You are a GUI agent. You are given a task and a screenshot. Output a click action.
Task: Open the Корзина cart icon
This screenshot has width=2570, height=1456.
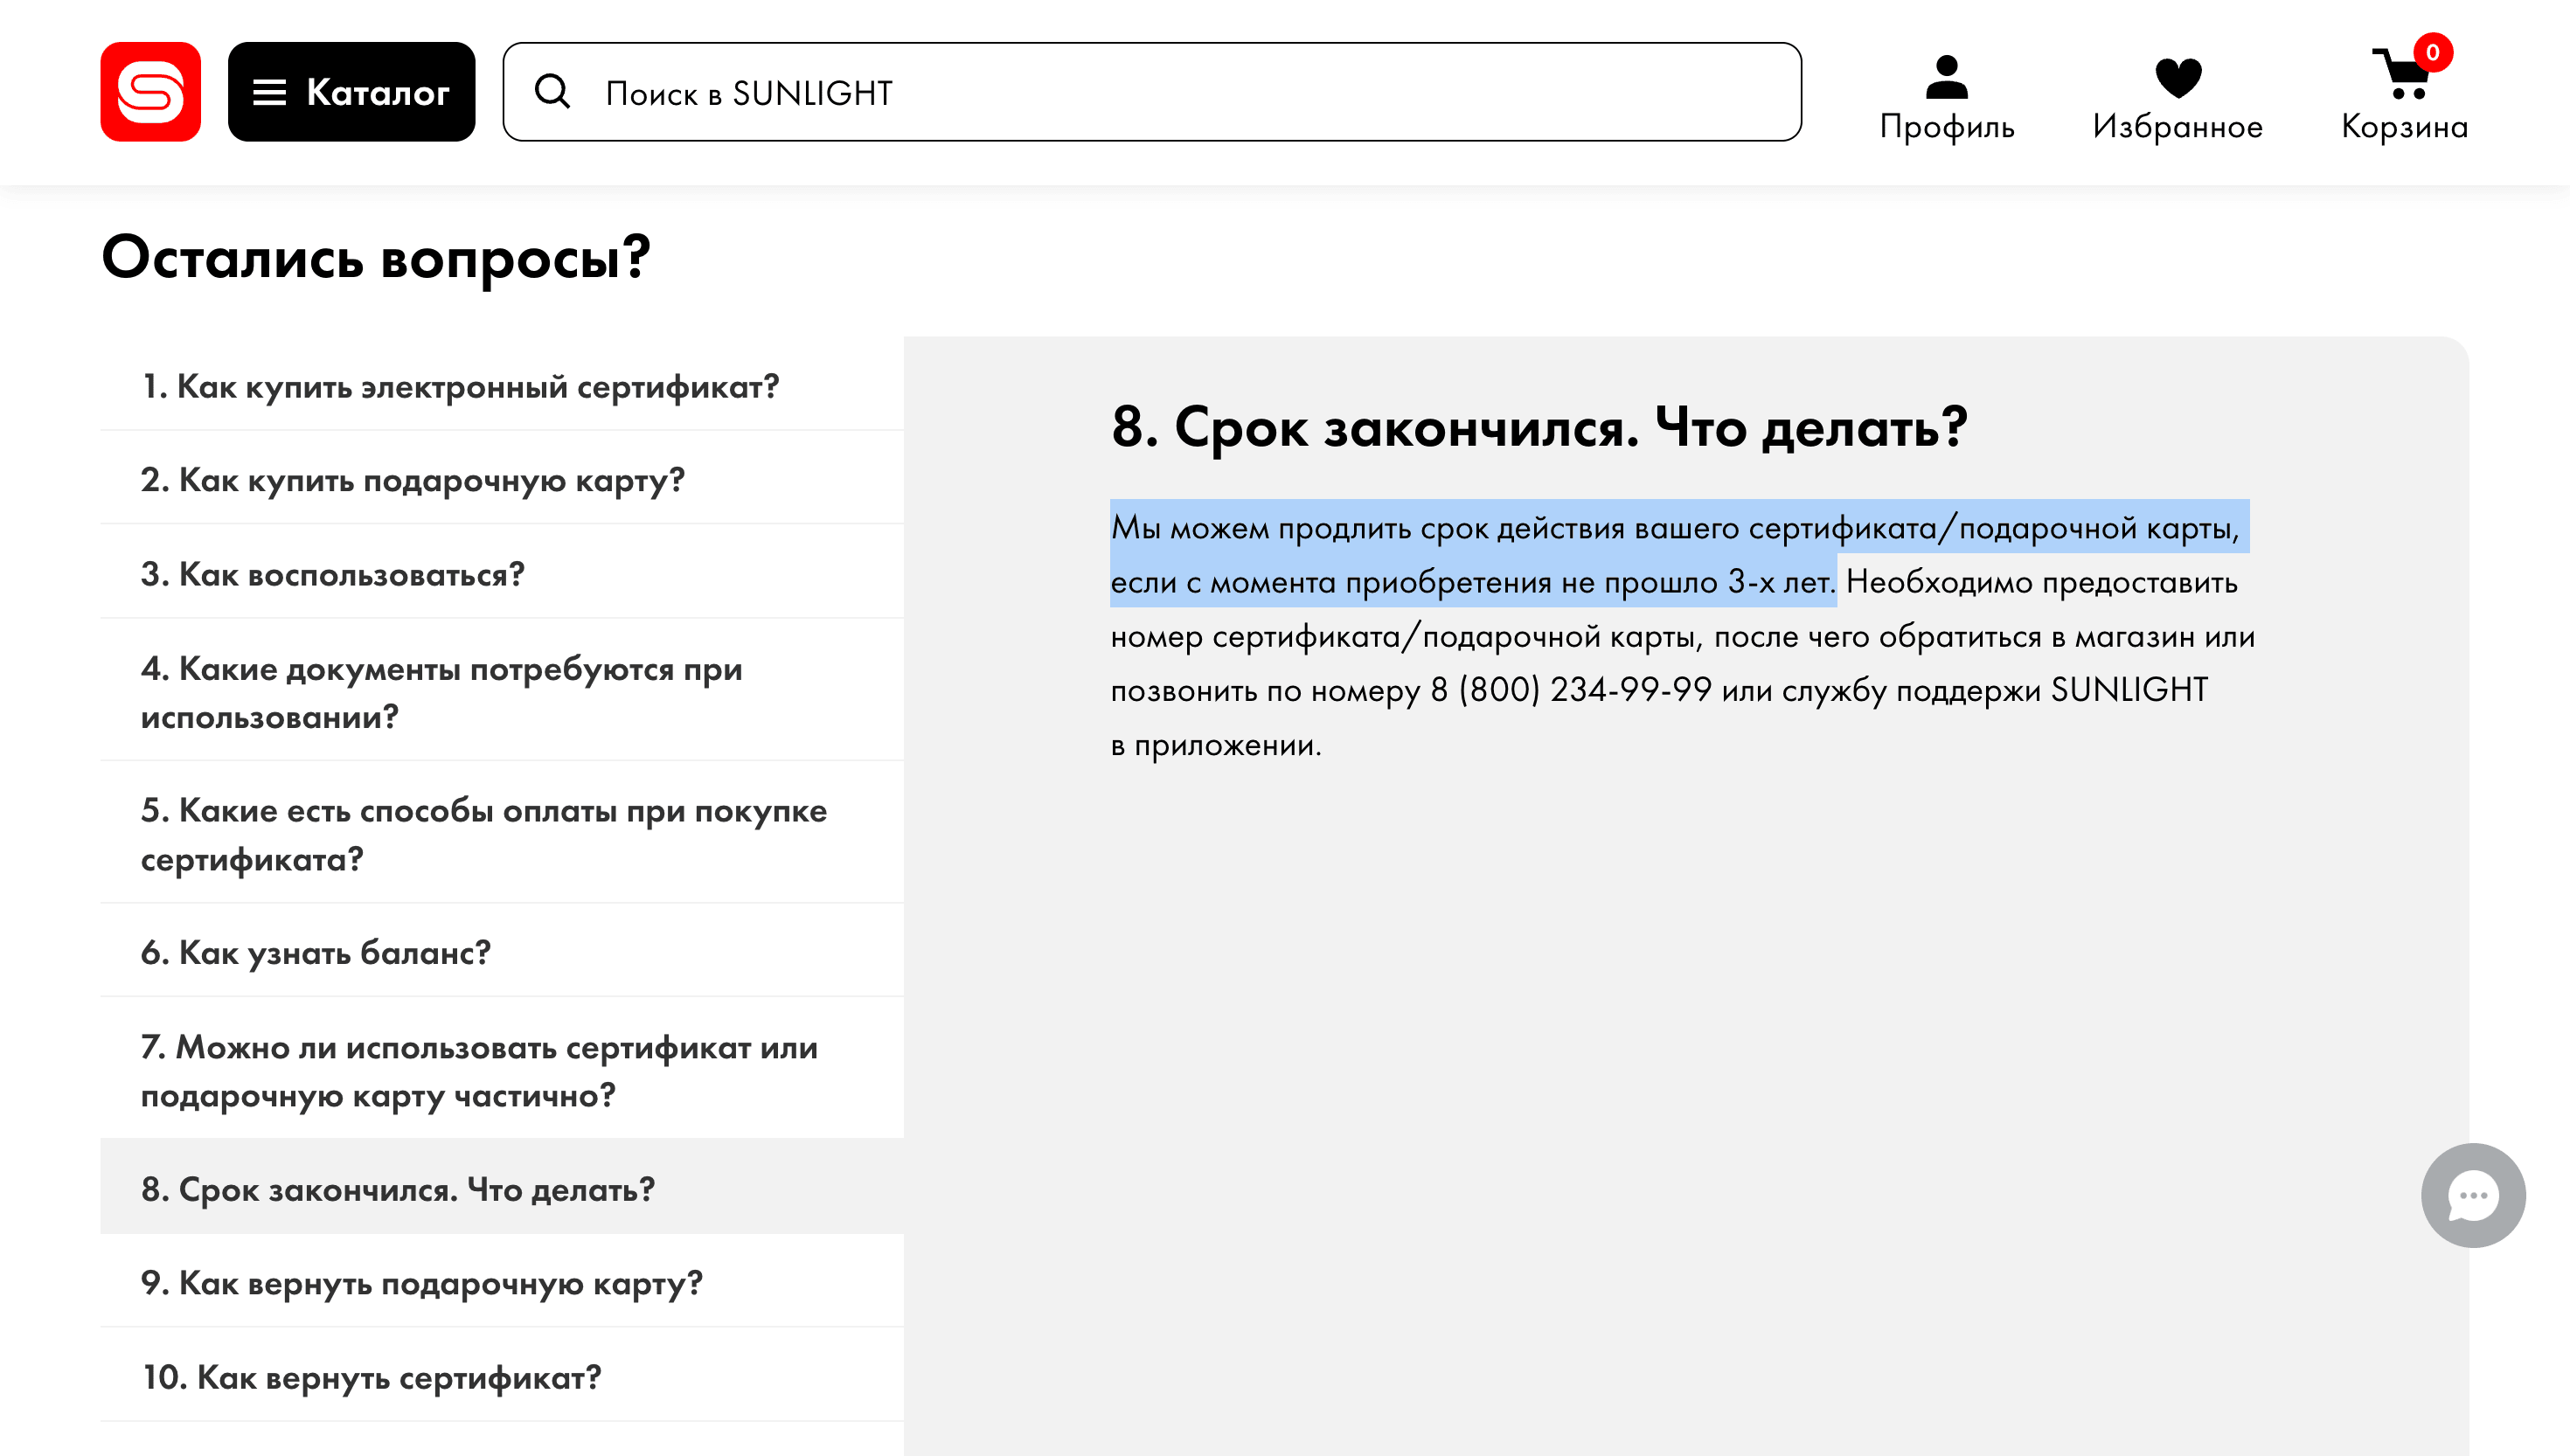[2400, 75]
